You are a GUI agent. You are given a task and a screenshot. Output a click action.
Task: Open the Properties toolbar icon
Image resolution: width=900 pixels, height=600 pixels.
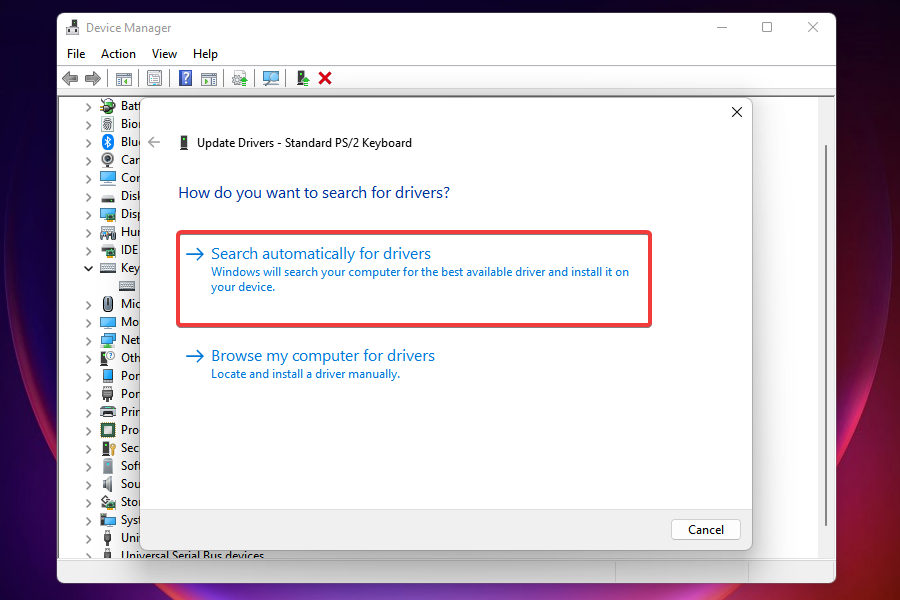click(x=155, y=78)
